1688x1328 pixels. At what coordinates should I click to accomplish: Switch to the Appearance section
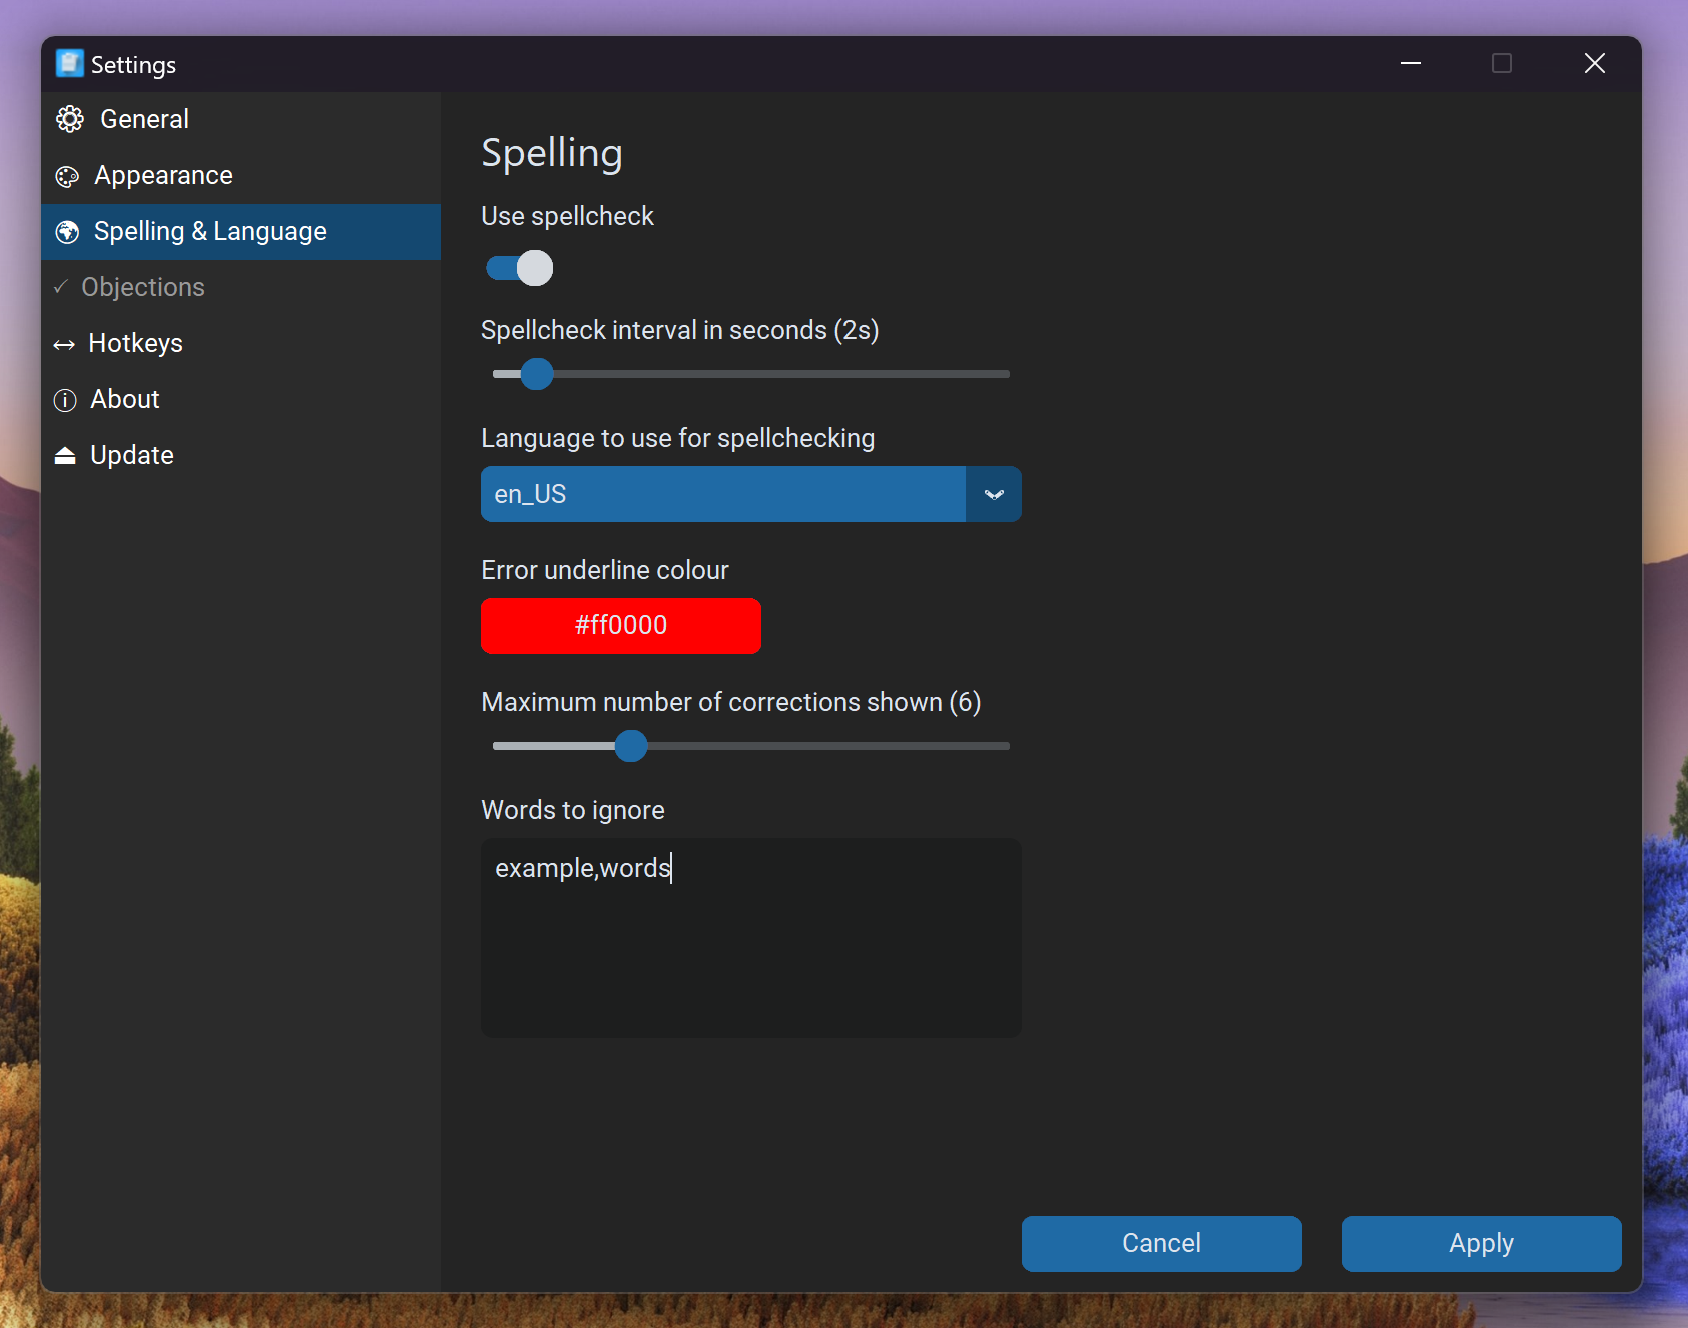point(163,175)
